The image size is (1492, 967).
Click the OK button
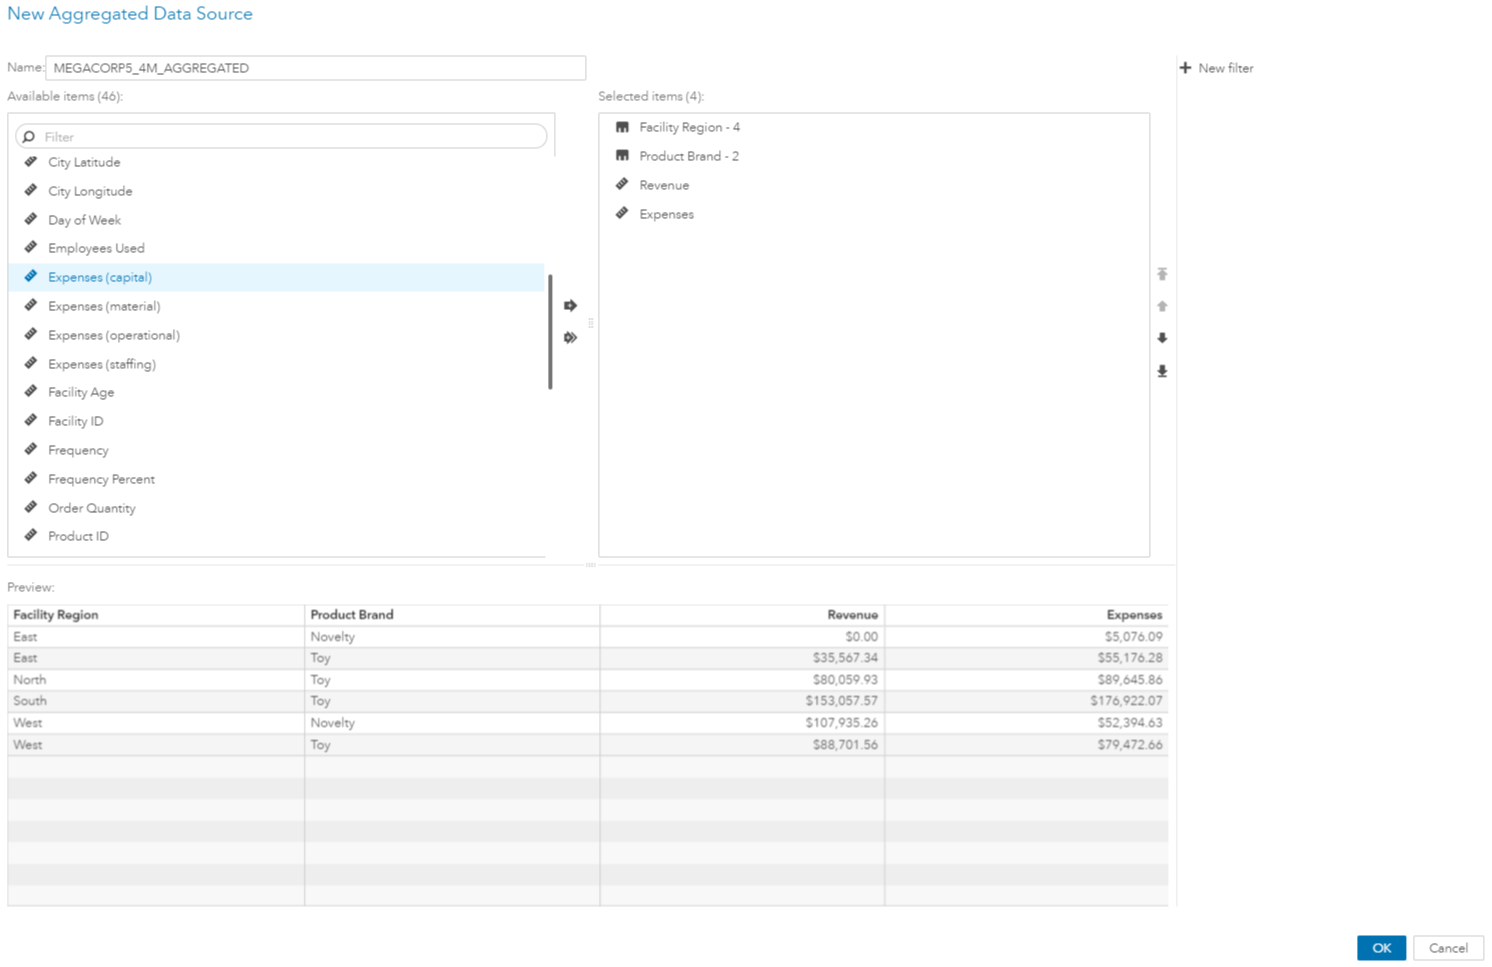[x=1381, y=948]
